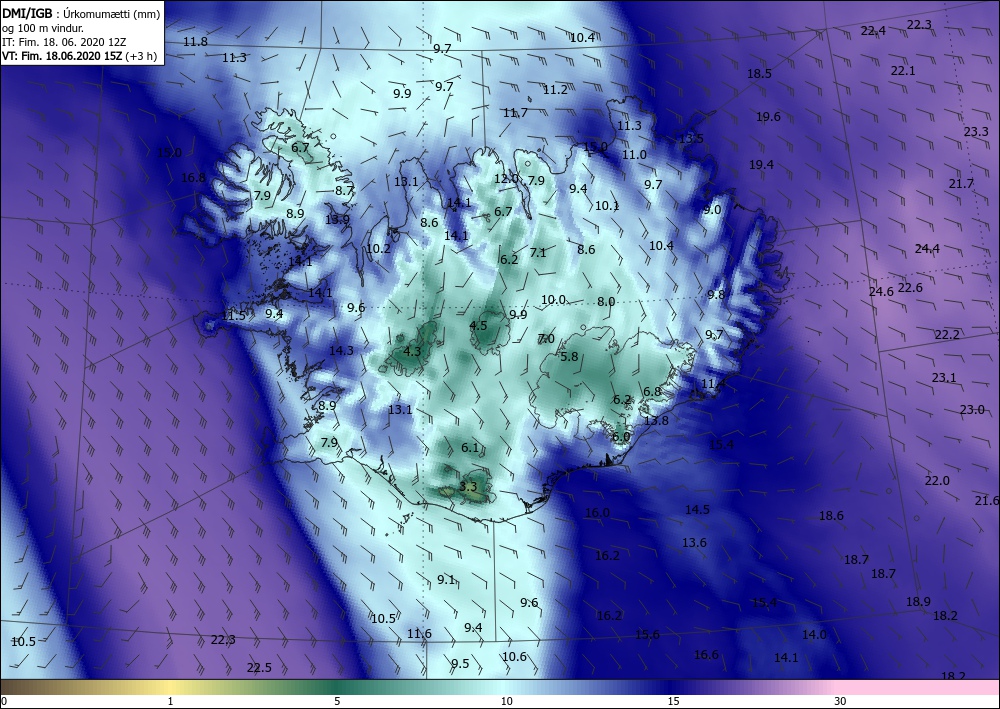Click the value 19.6 on the map
Image resolution: width=1000 pixels, height=709 pixels.
[x=768, y=117]
